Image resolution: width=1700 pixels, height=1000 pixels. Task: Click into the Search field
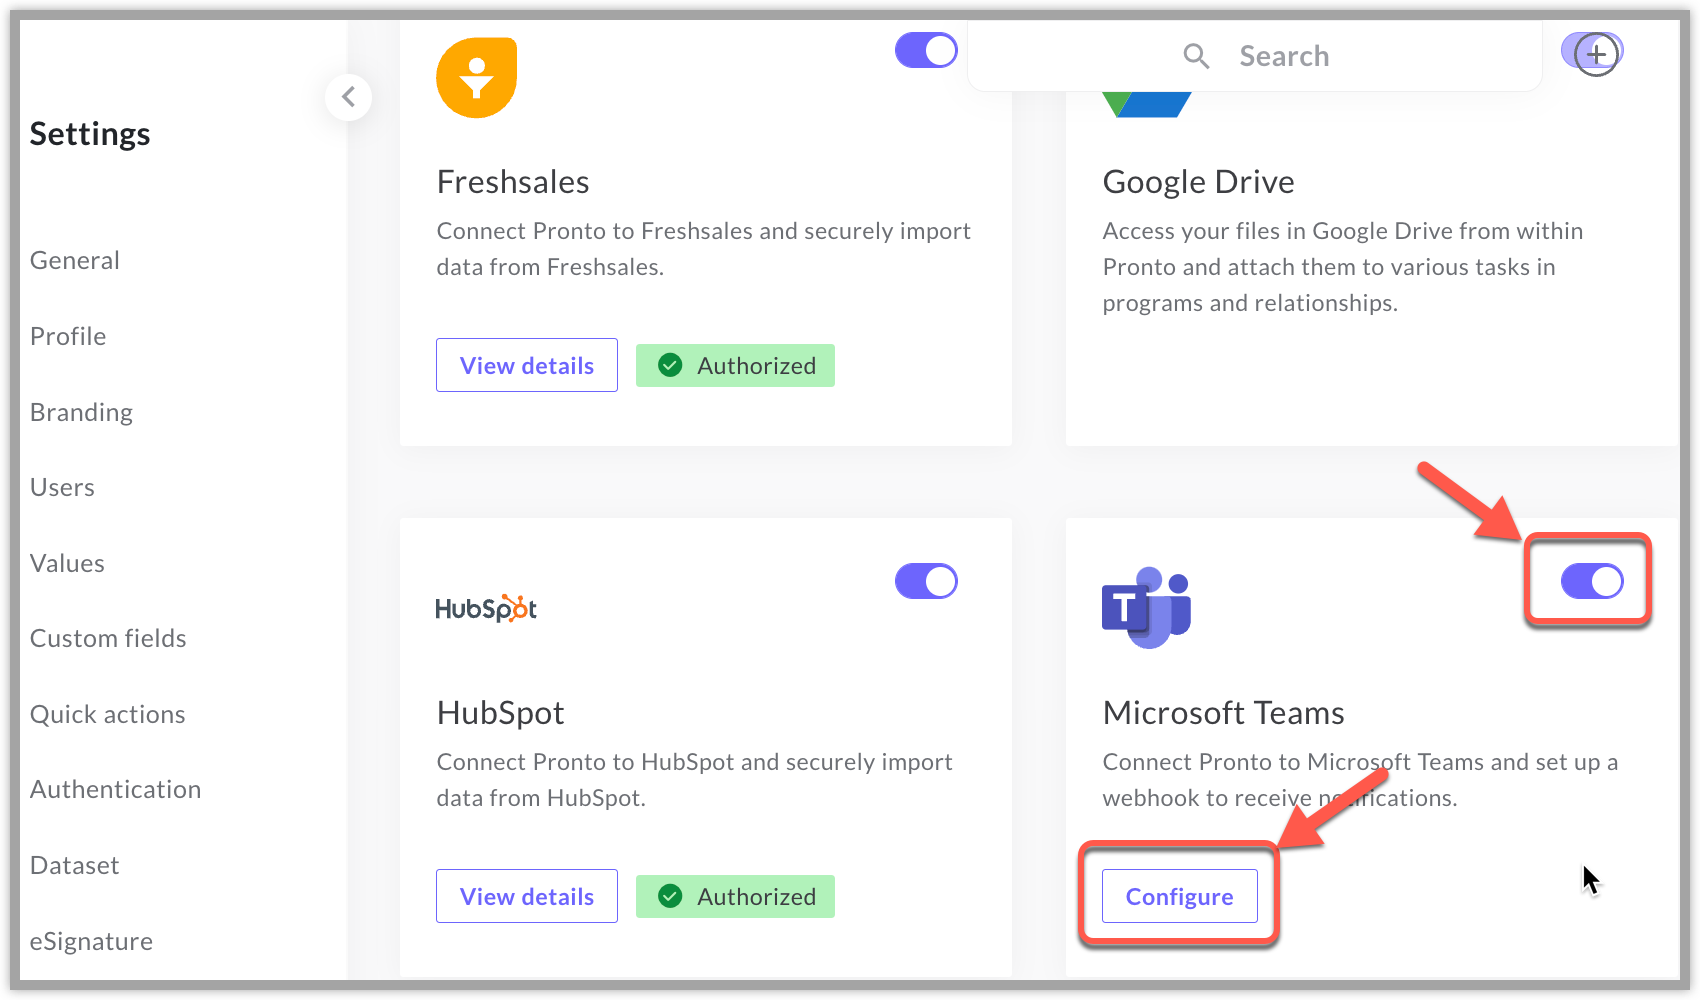[x=1255, y=56]
